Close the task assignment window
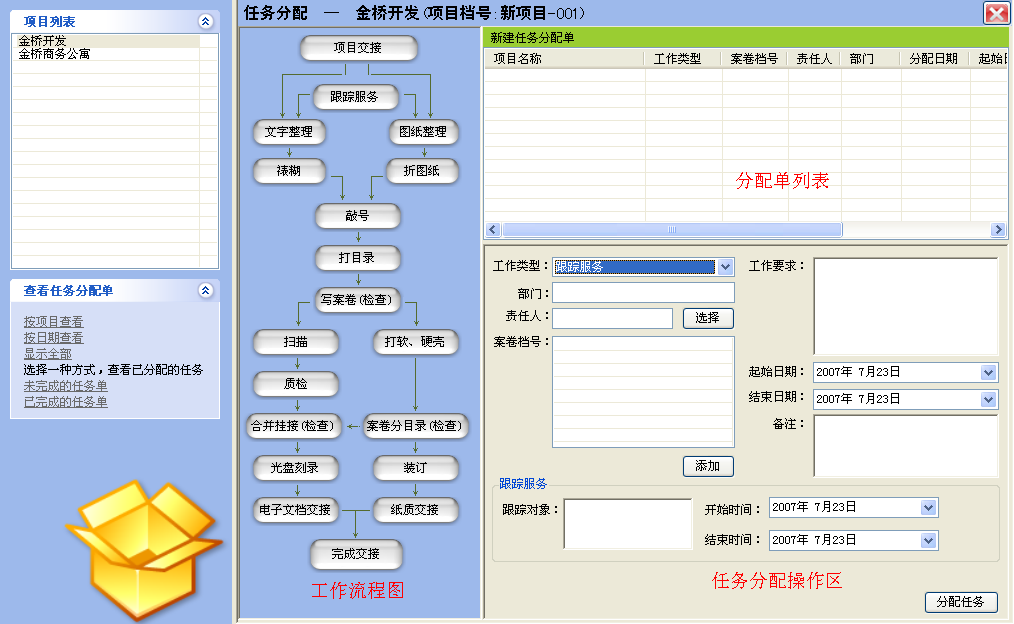1014x624 pixels. pos(996,13)
